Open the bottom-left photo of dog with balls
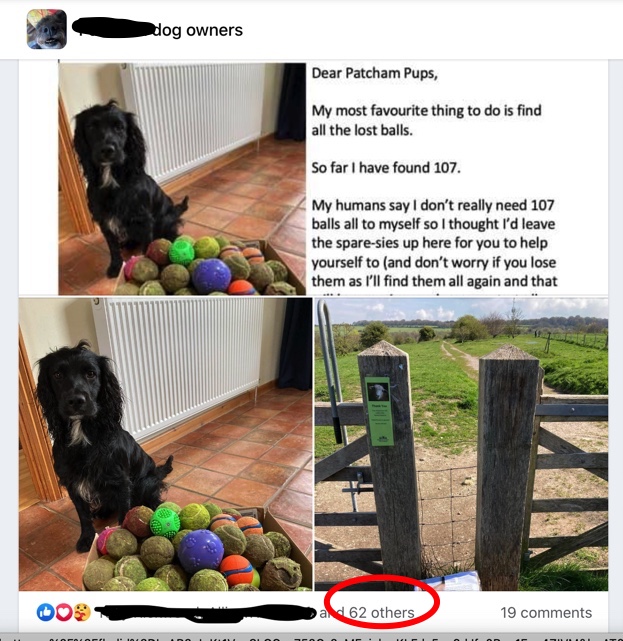This screenshot has width=623, height=641. (166, 444)
